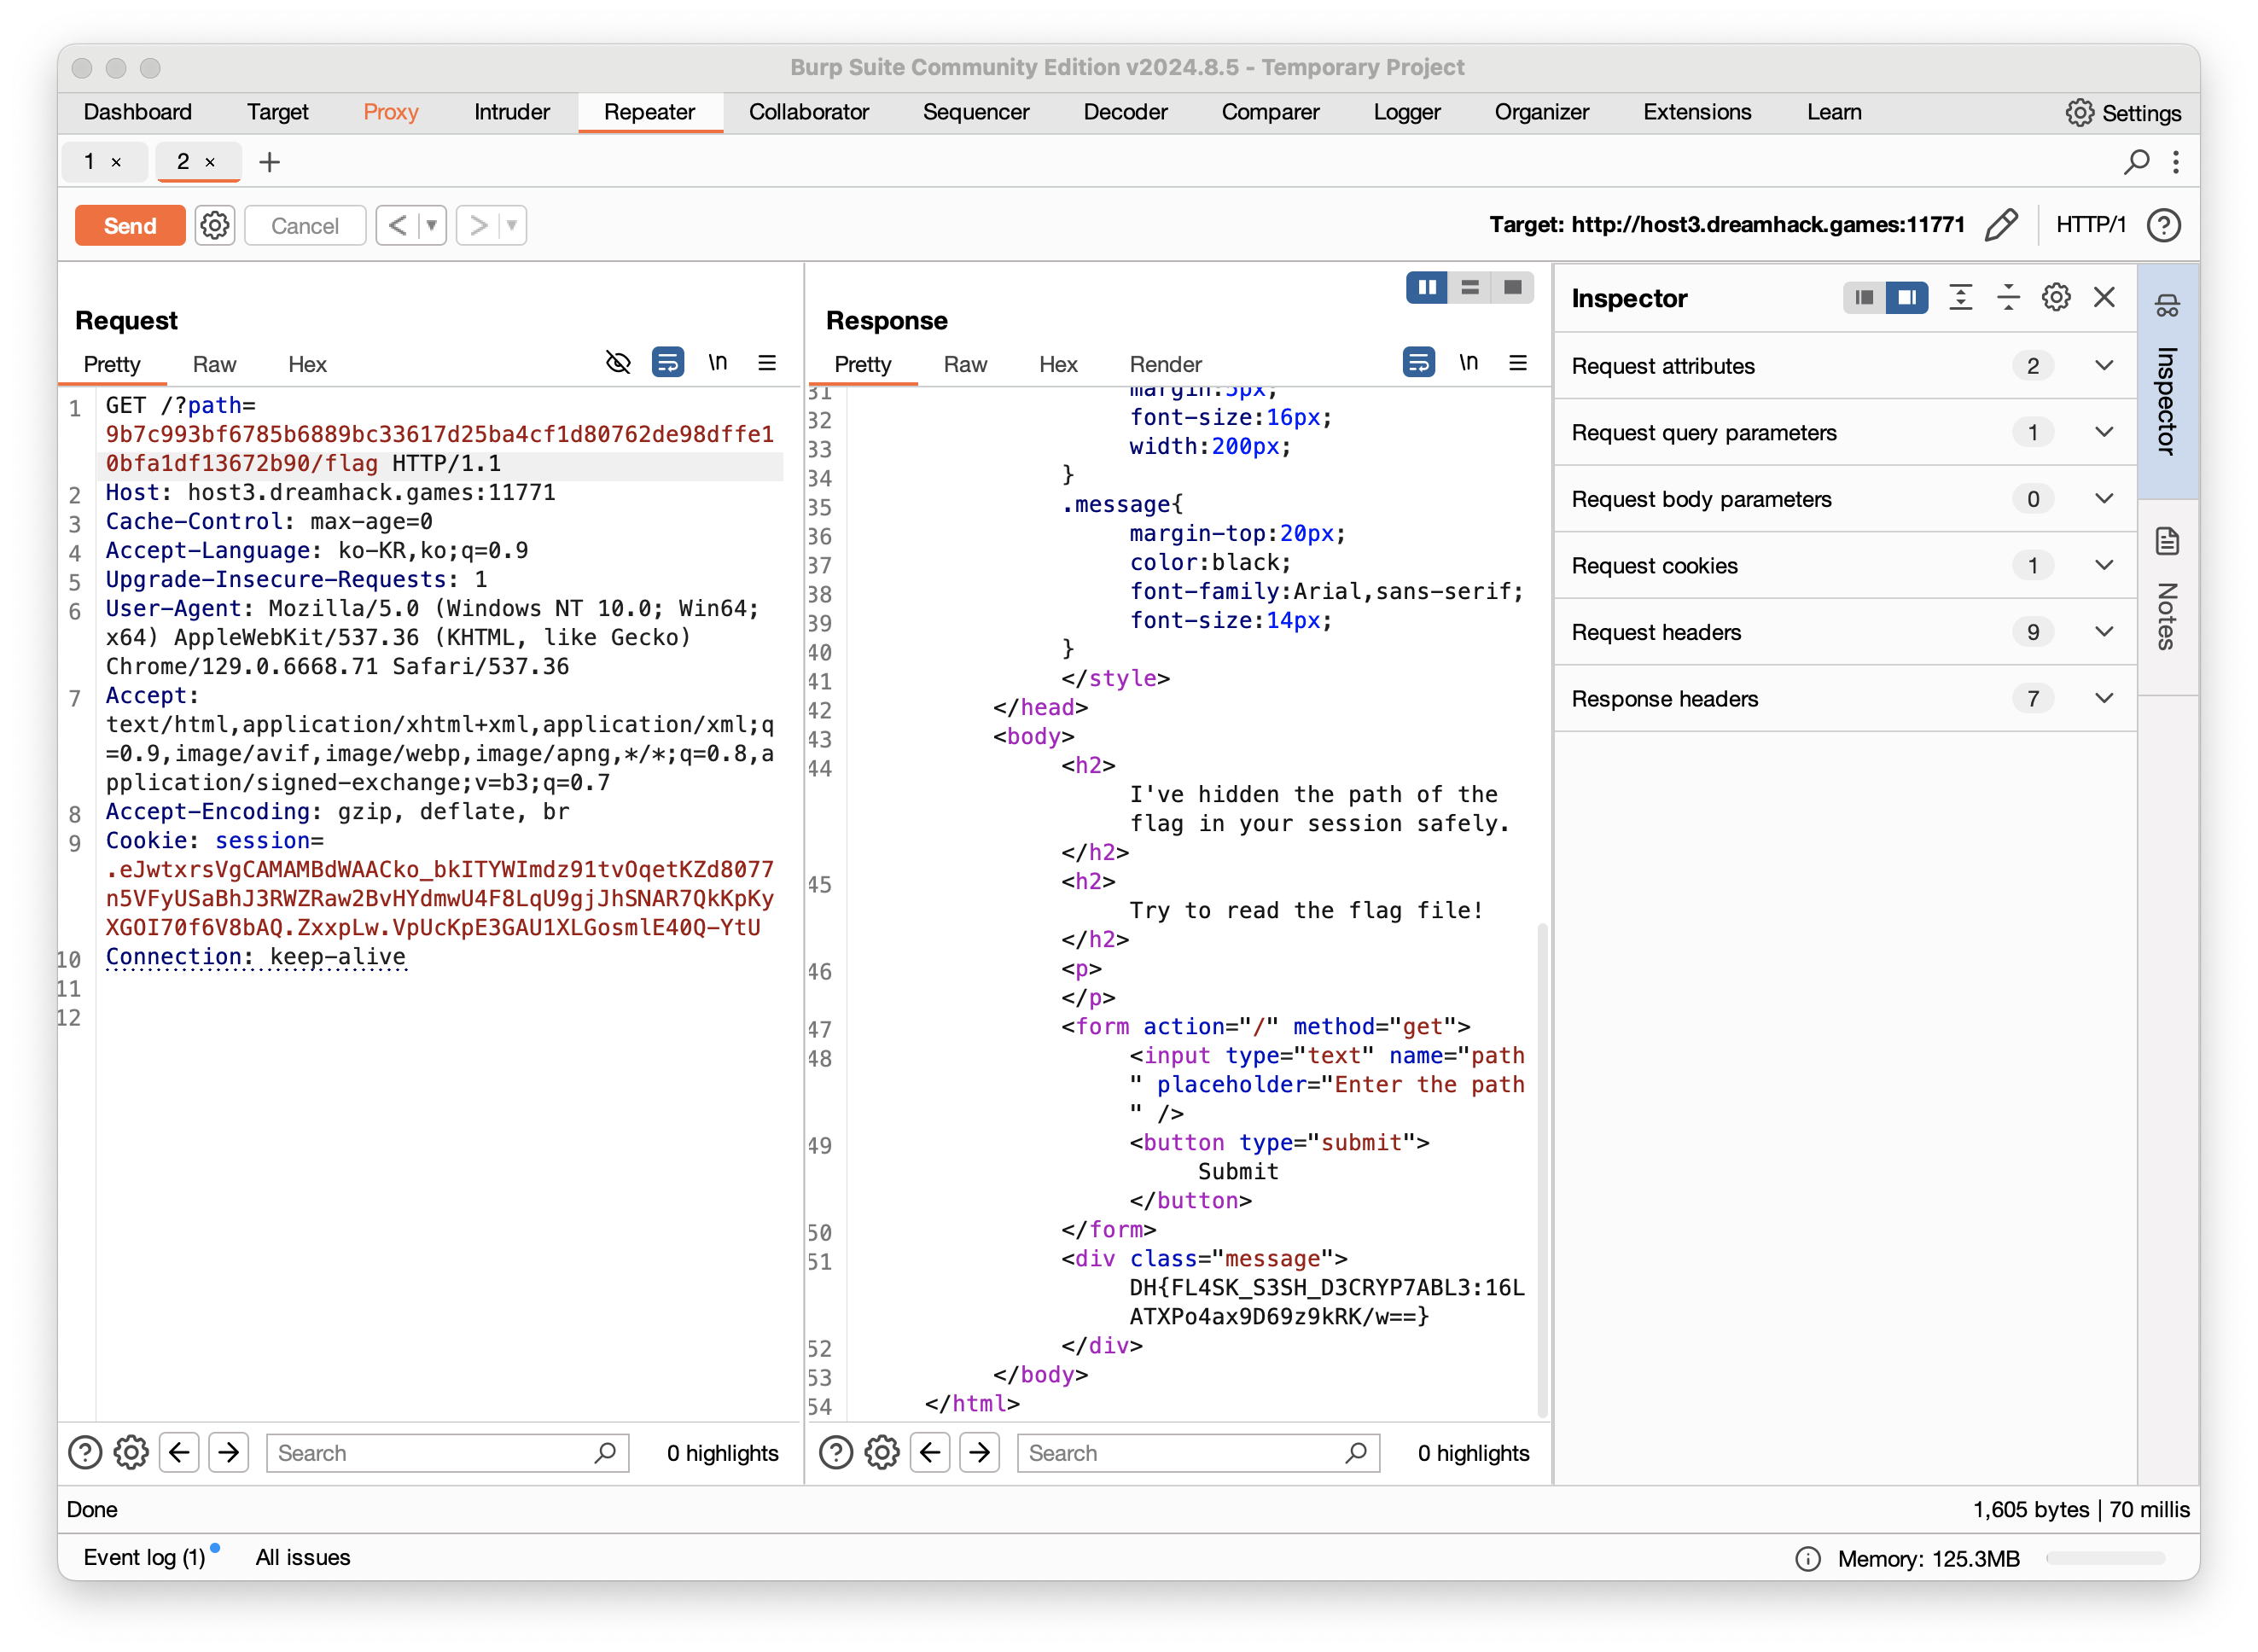Screen dimensions: 2258x1652
Task: Click the Response search input field
Action: coord(1180,1453)
